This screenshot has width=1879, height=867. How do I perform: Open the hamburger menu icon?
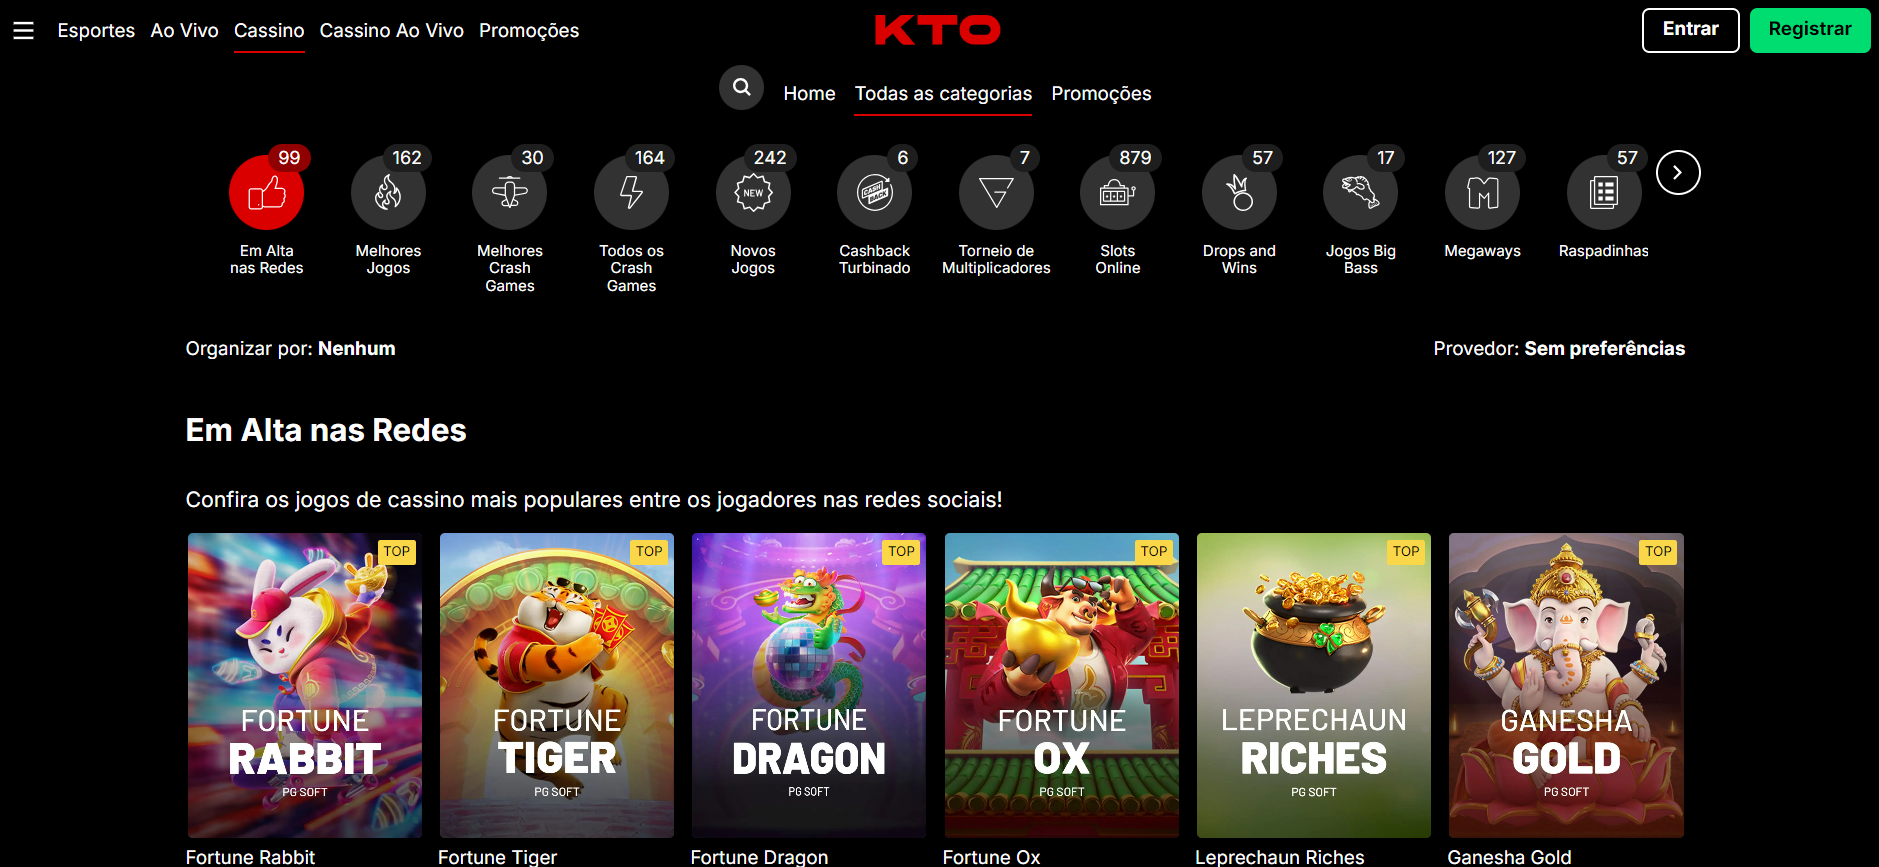point(23,31)
